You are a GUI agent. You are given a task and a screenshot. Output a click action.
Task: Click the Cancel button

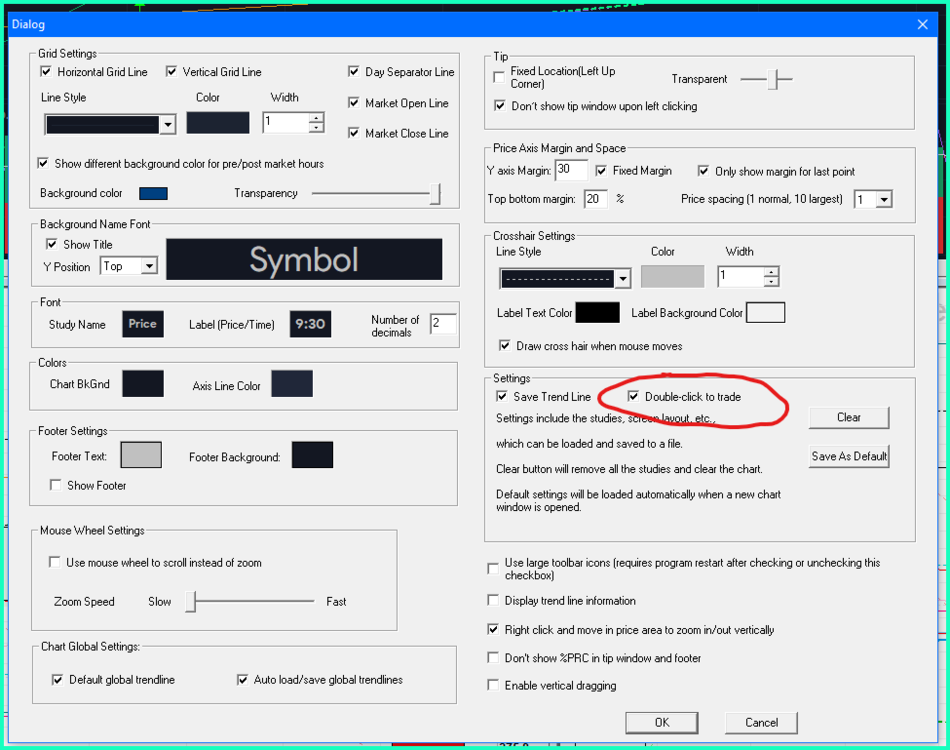(x=761, y=722)
